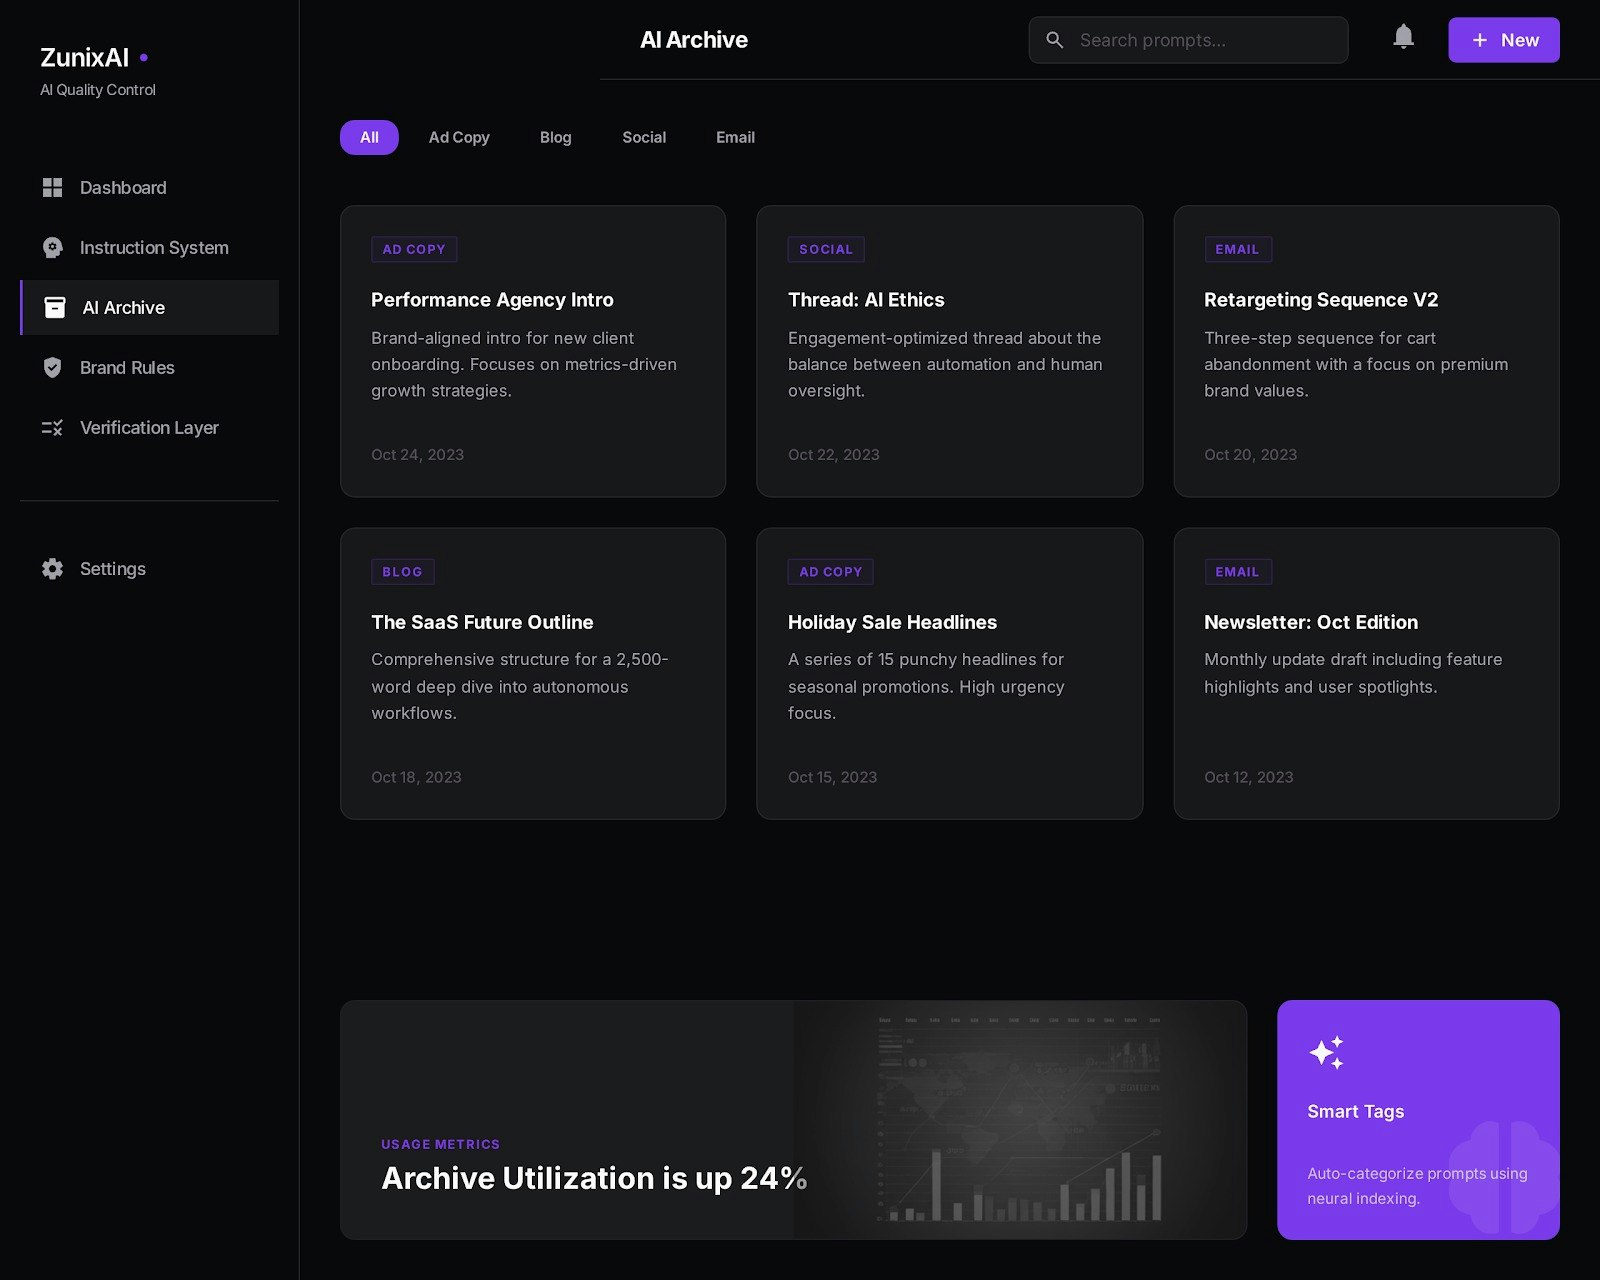Screen dimensions: 1600x1280
Task: Click the search magnifier icon
Action: pos(1055,40)
